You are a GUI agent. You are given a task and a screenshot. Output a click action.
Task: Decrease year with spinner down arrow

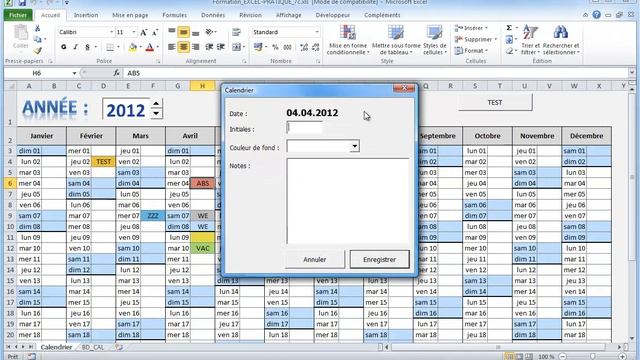[x=156, y=114]
